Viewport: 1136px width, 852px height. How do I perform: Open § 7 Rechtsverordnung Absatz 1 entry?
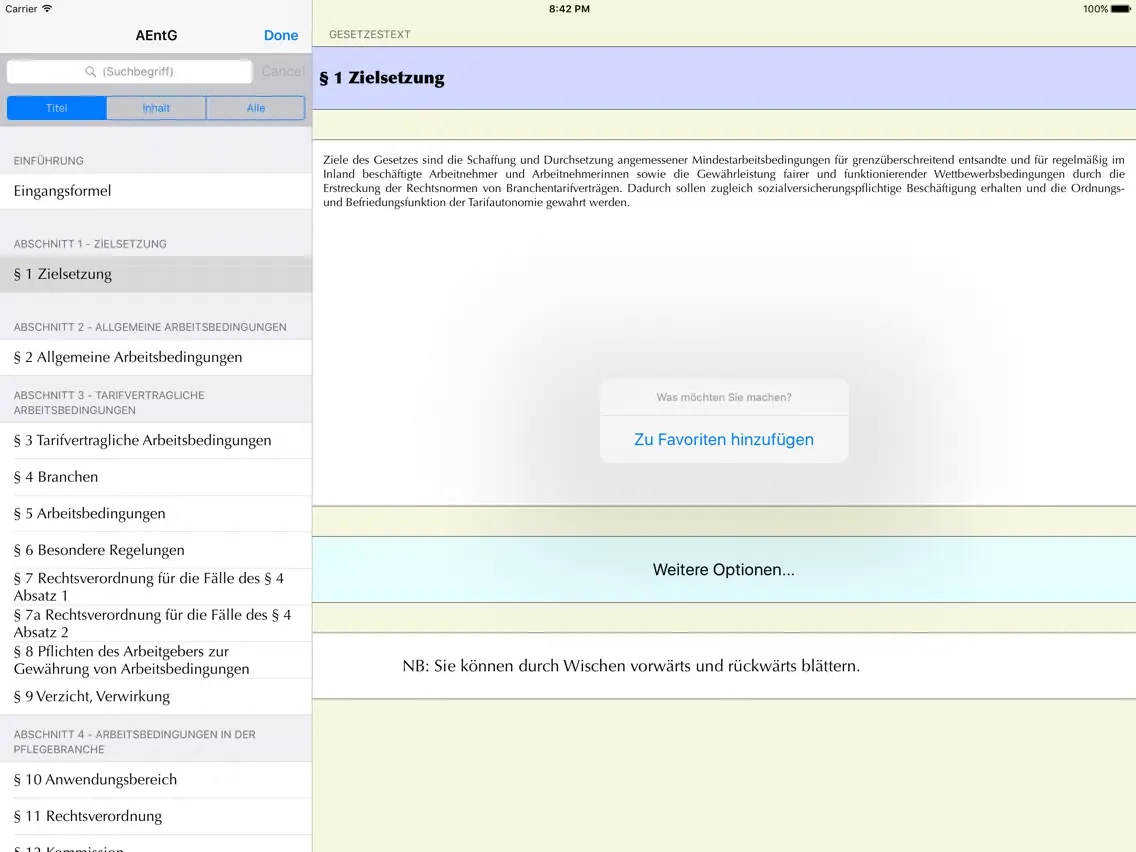click(156, 587)
